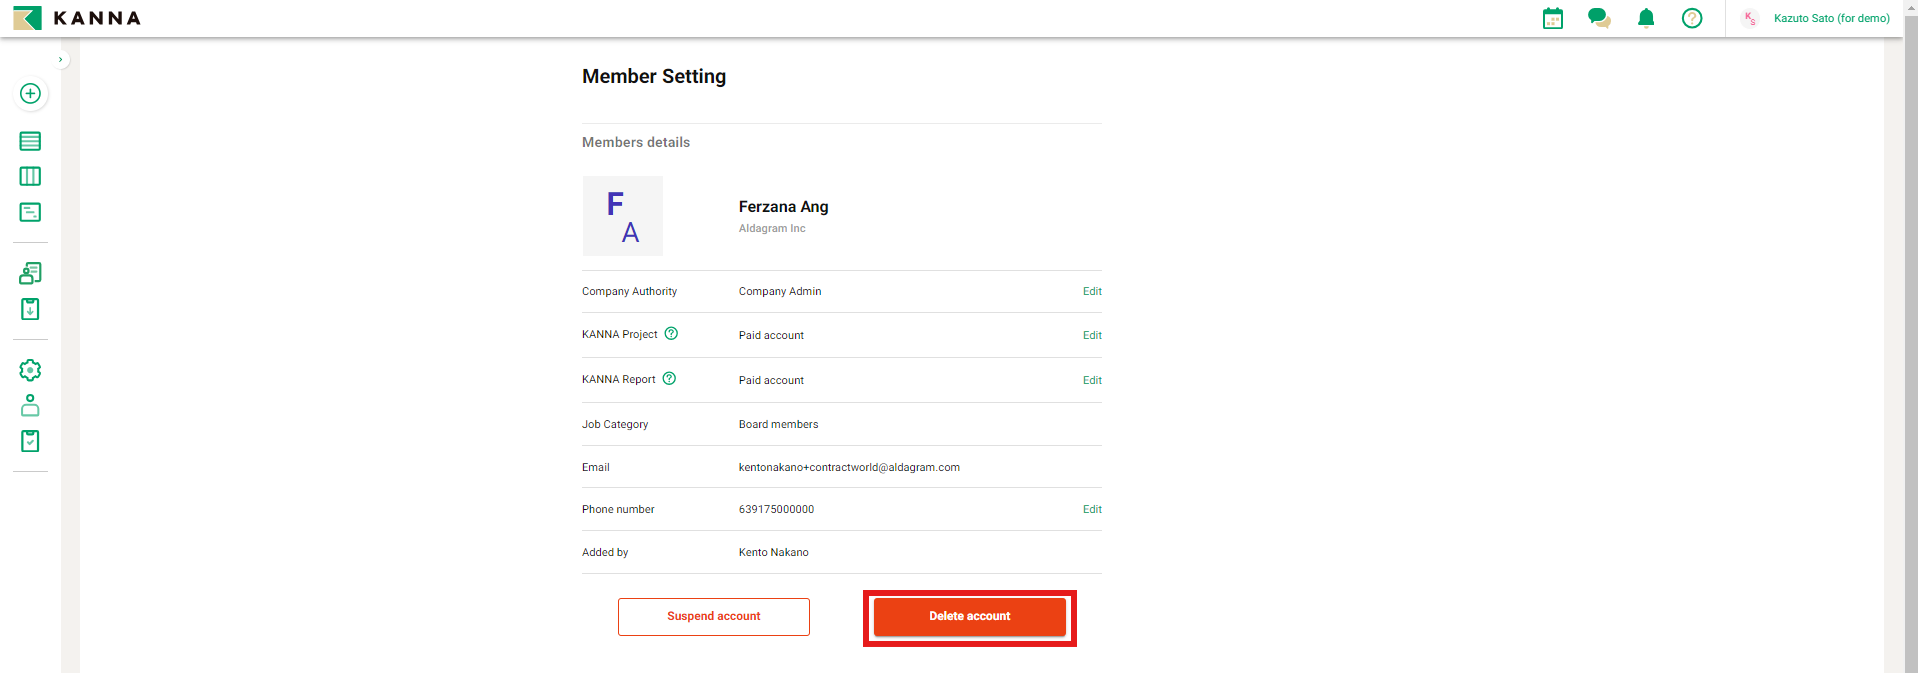1918x673 pixels.
Task: Click the notification bell icon
Action: [x=1646, y=18]
